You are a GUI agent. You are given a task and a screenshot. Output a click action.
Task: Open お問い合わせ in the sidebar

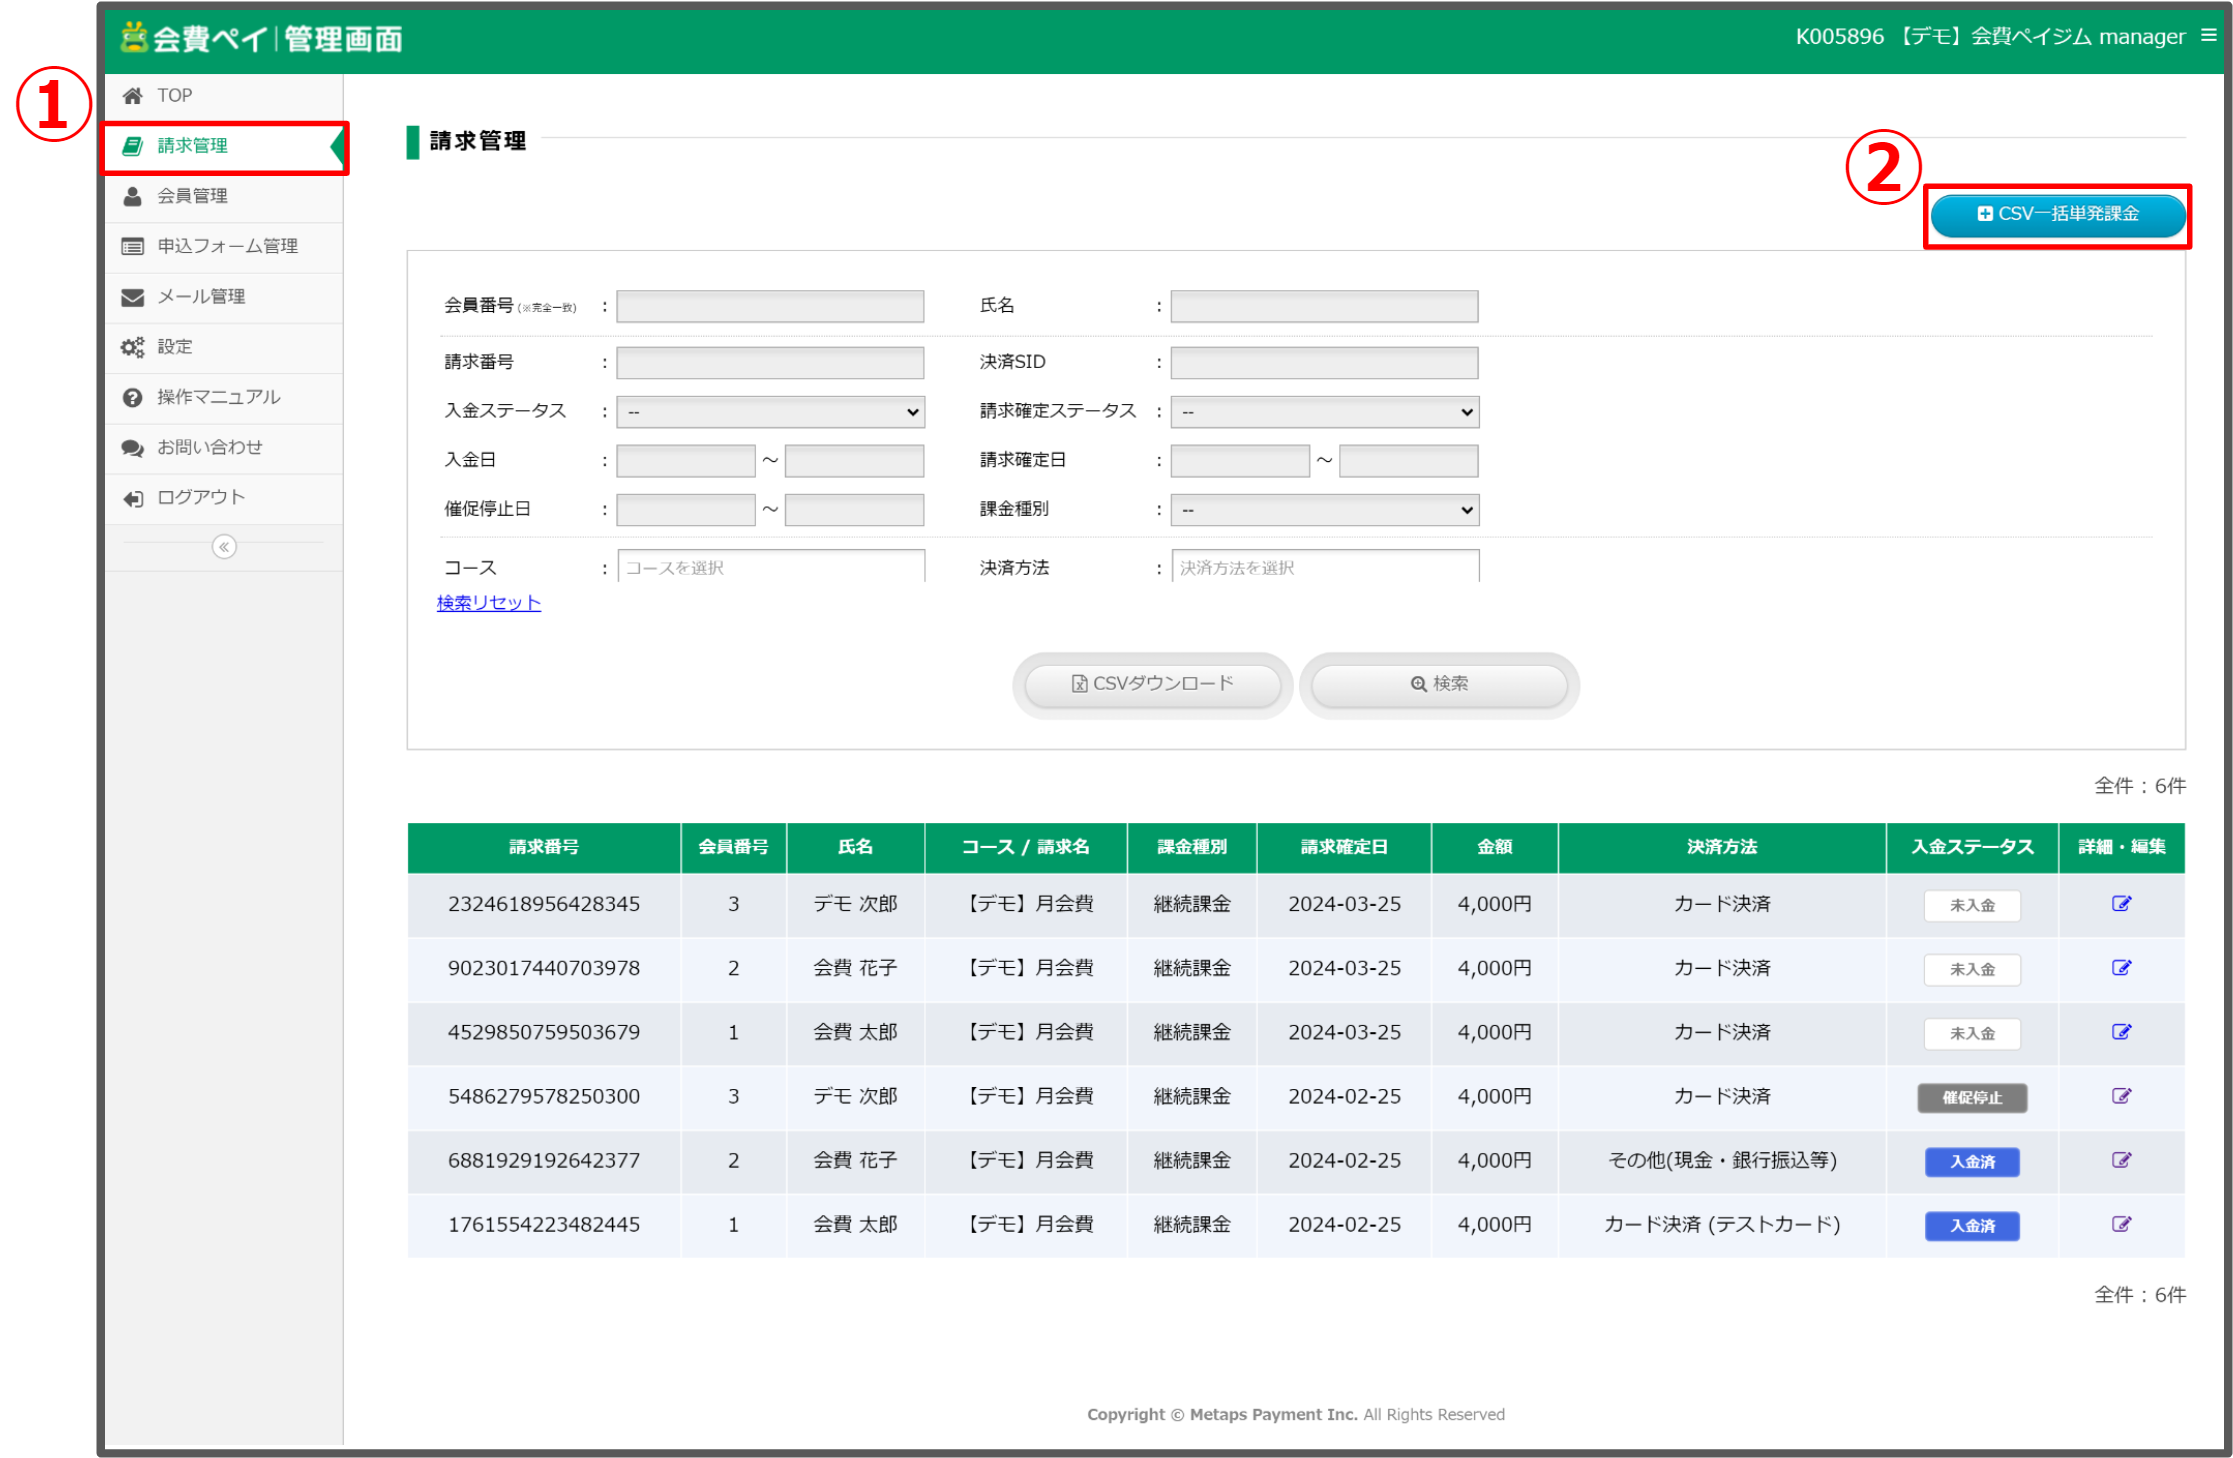[x=224, y=447]
